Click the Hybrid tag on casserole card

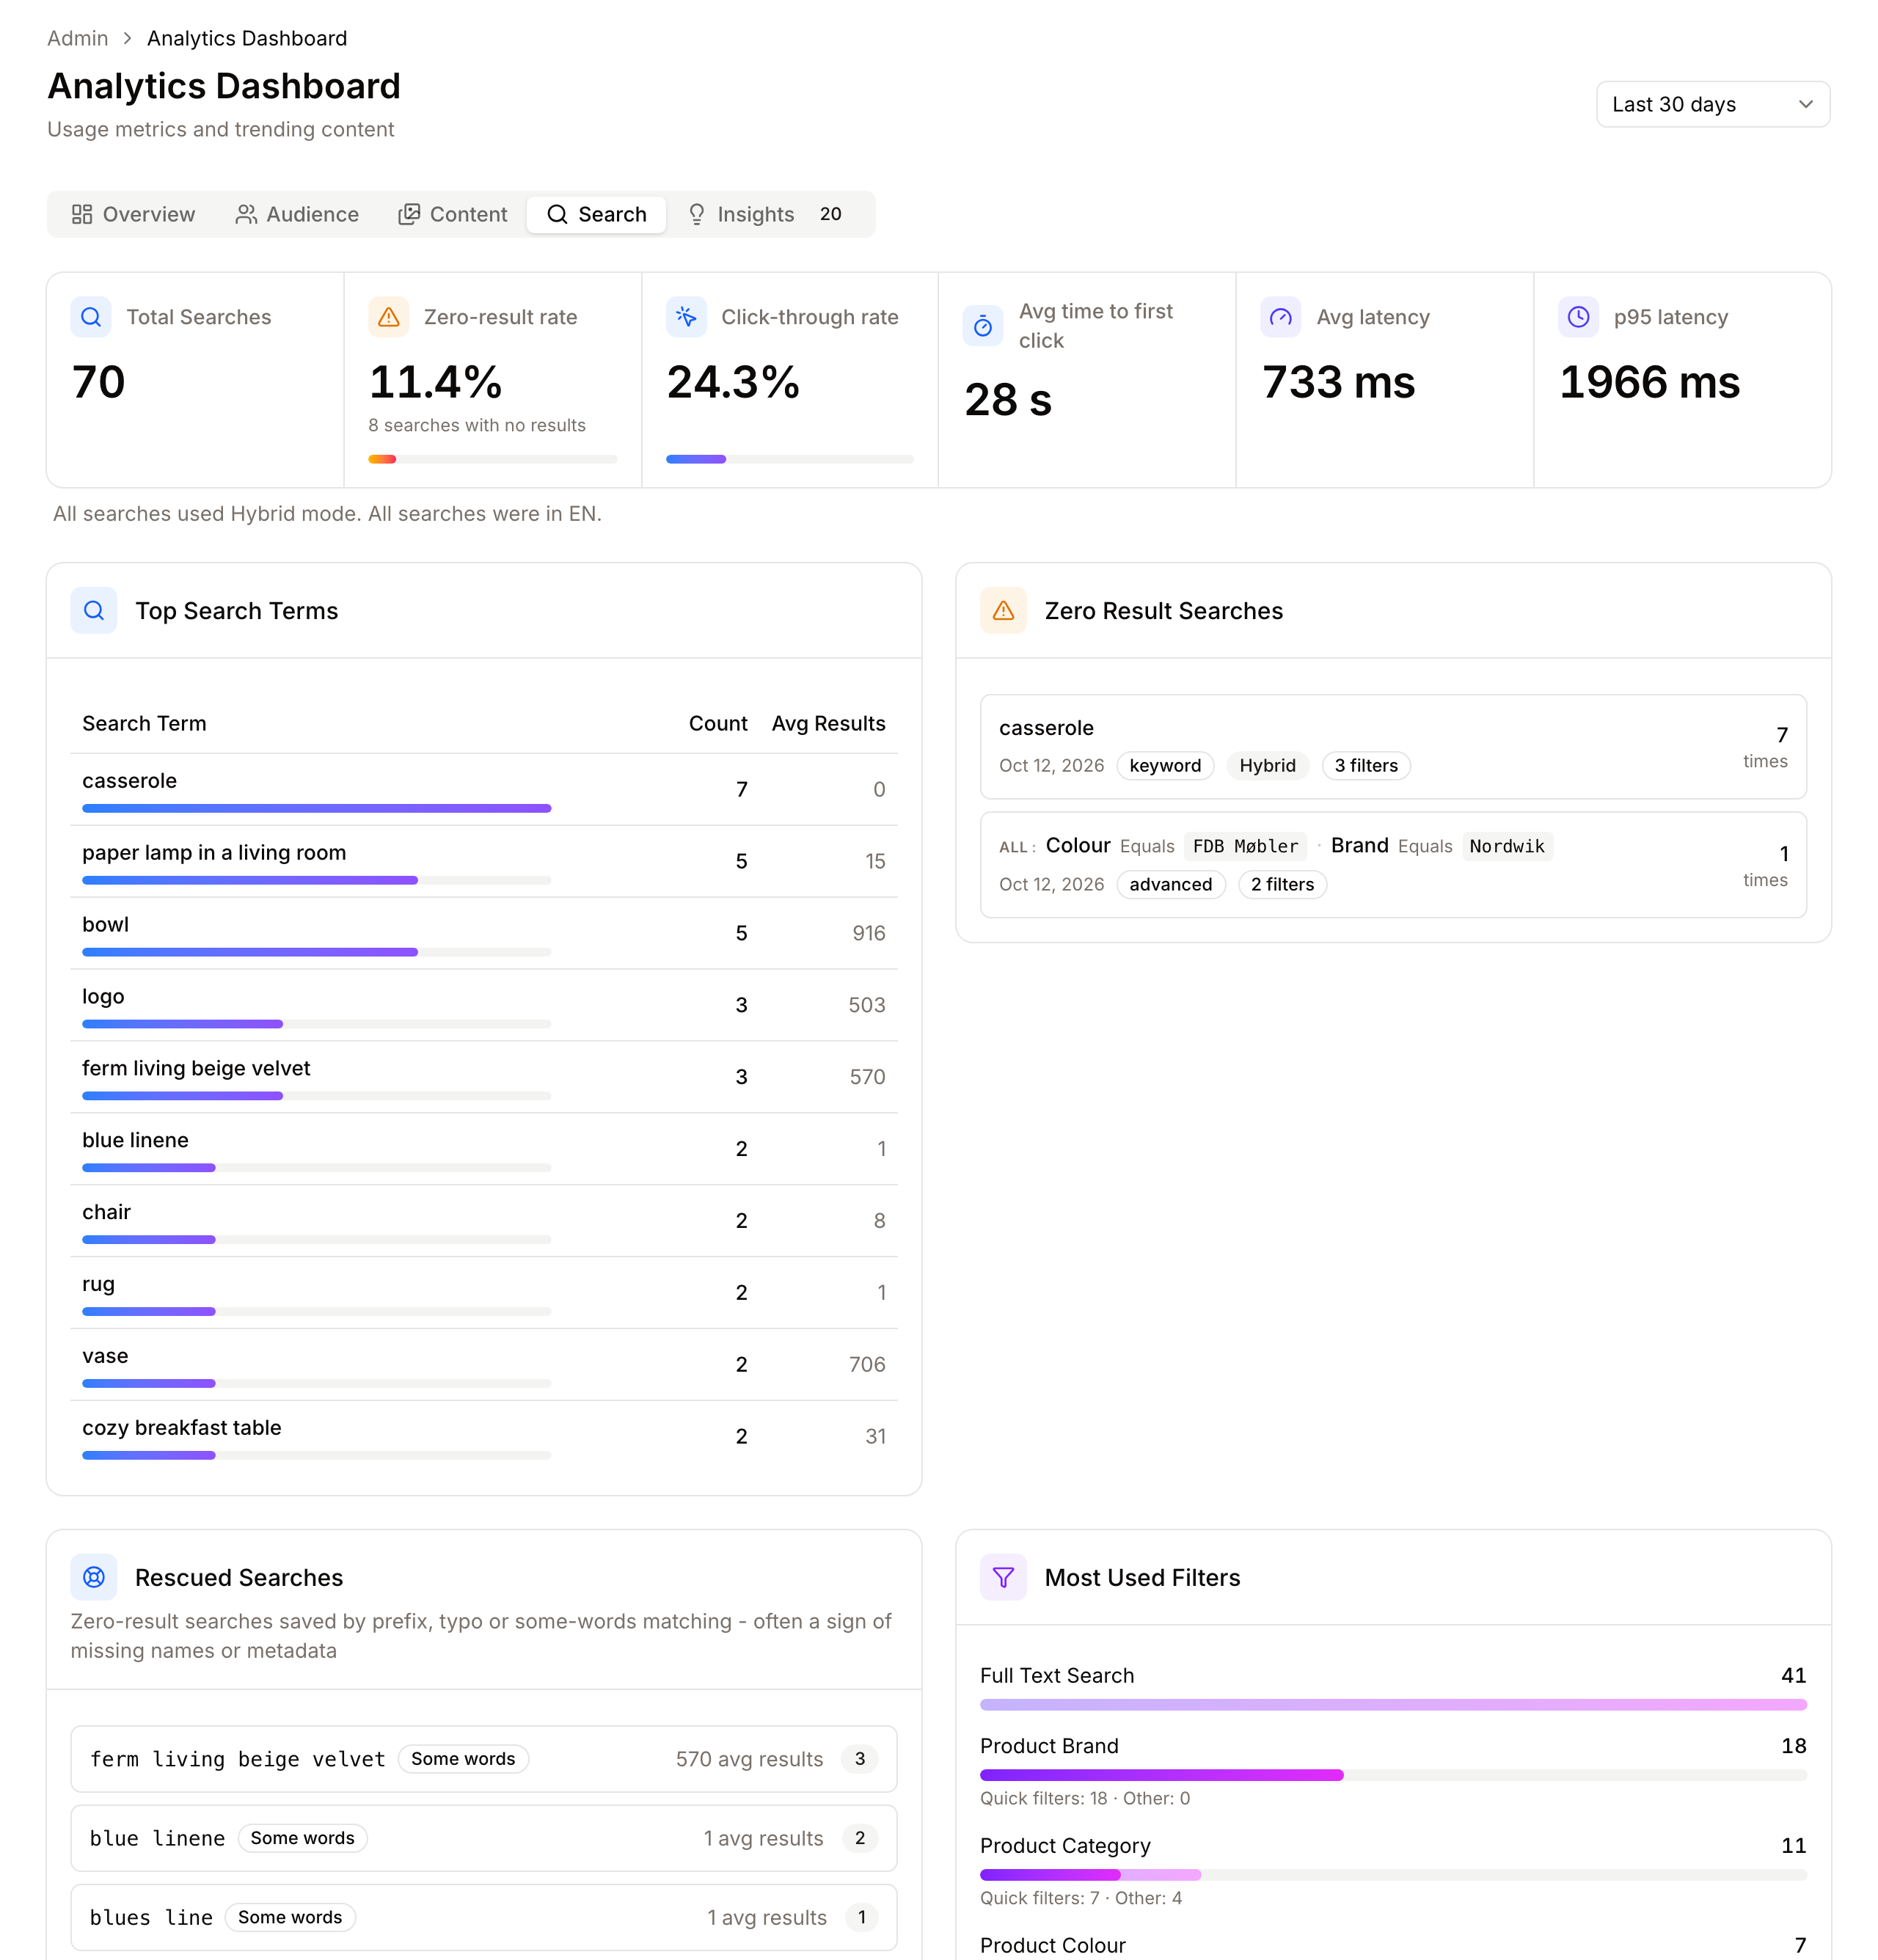tap(1267, 765)
